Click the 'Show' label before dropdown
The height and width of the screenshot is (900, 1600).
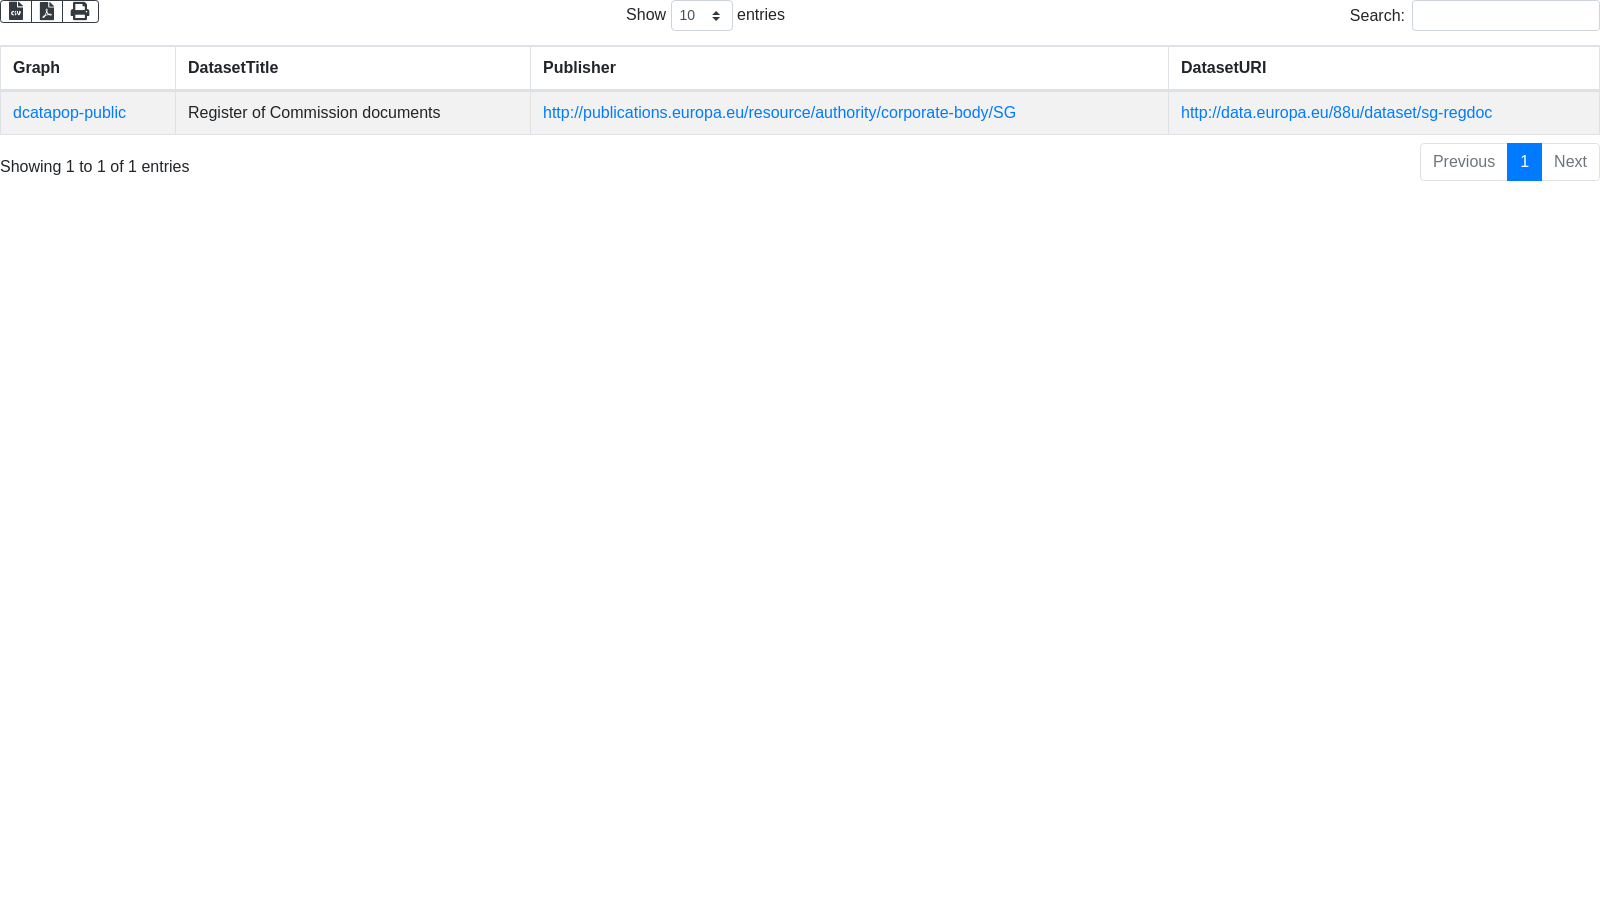(x=645, y=15)
